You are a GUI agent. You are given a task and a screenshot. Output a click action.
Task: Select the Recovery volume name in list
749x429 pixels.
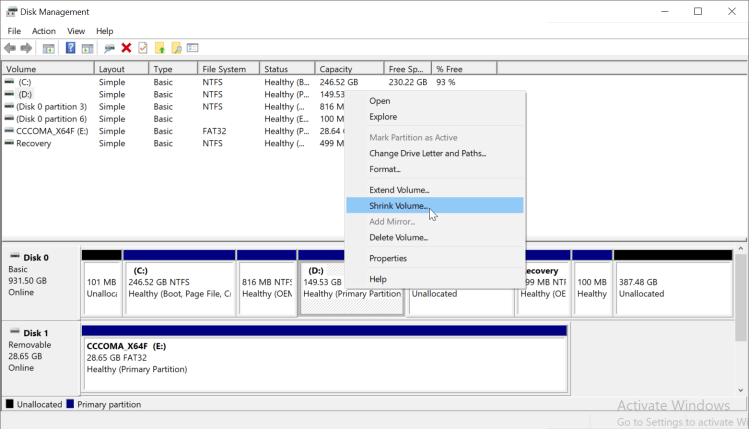click(33, 143)
